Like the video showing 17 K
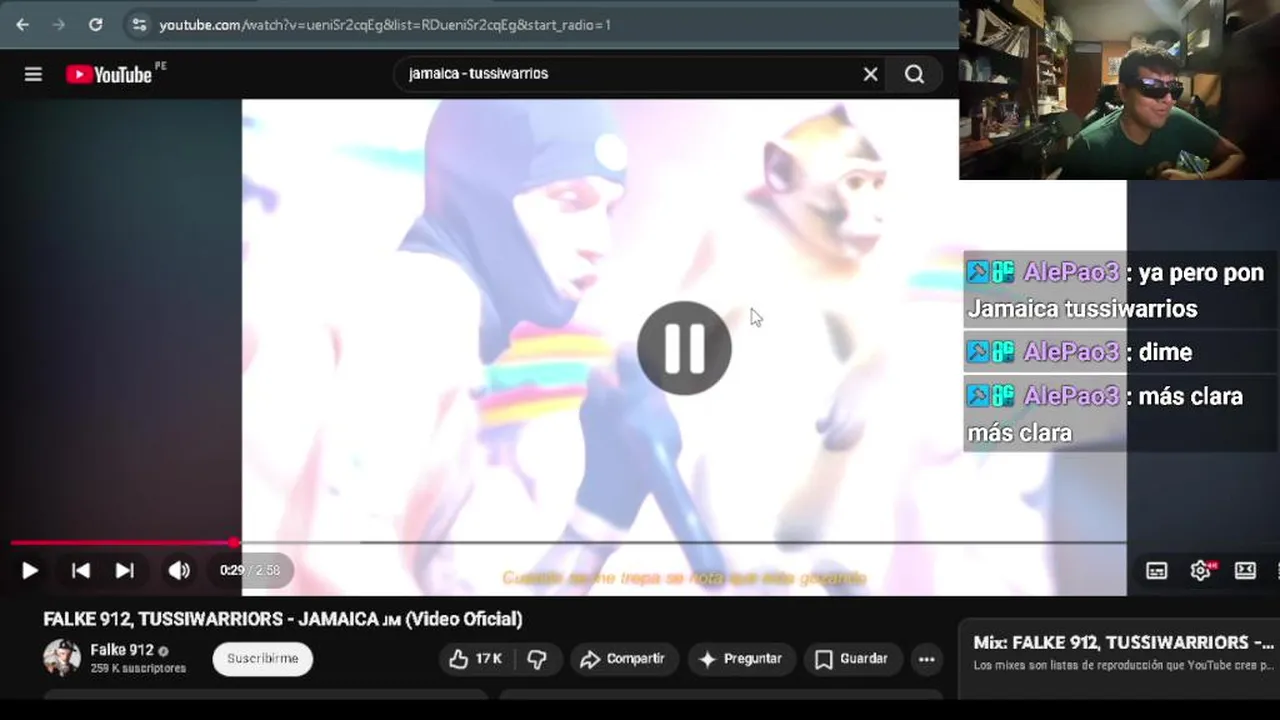1280x720 pixels. click(476, 659)
